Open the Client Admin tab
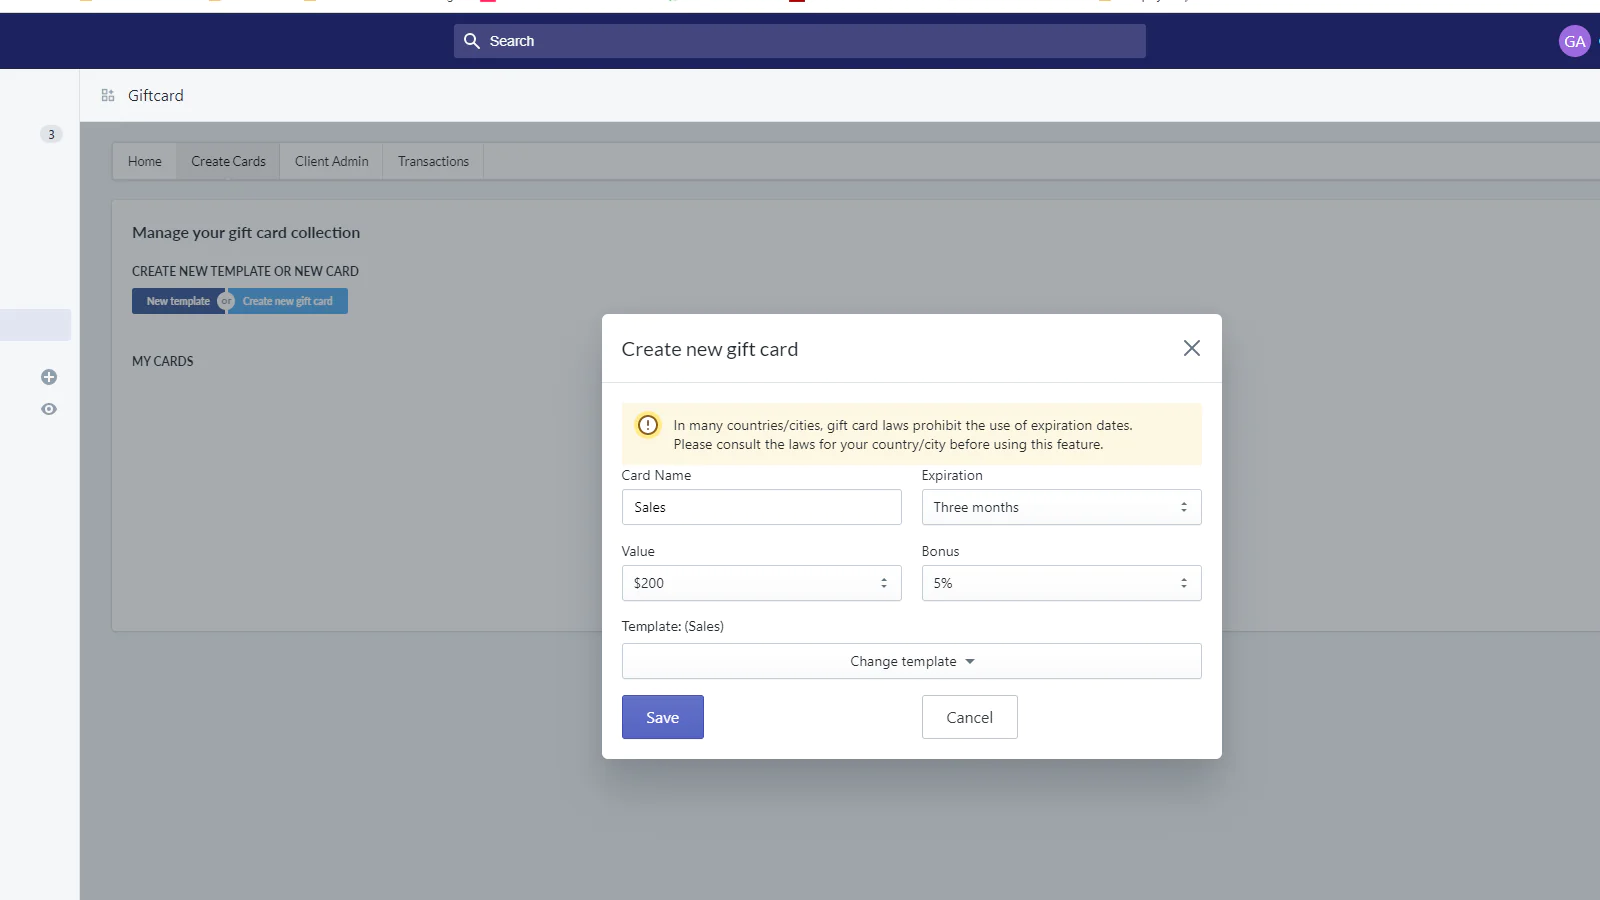 click(x=331, y=161)
